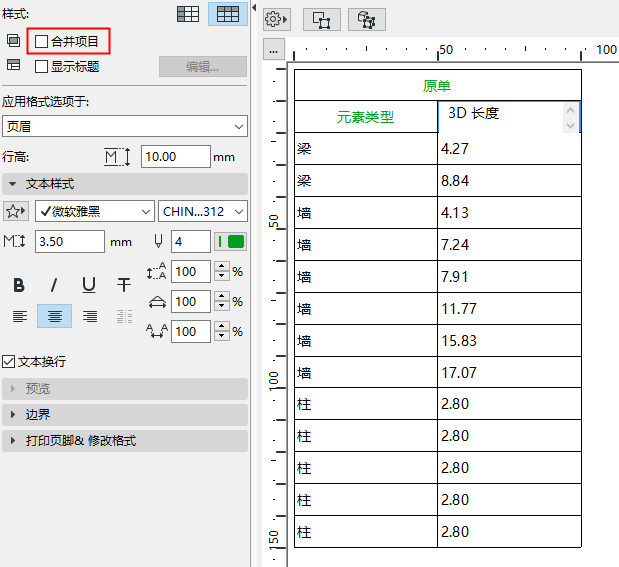
Task: Decrease the width scale percentage
Action: click(222, 306)
